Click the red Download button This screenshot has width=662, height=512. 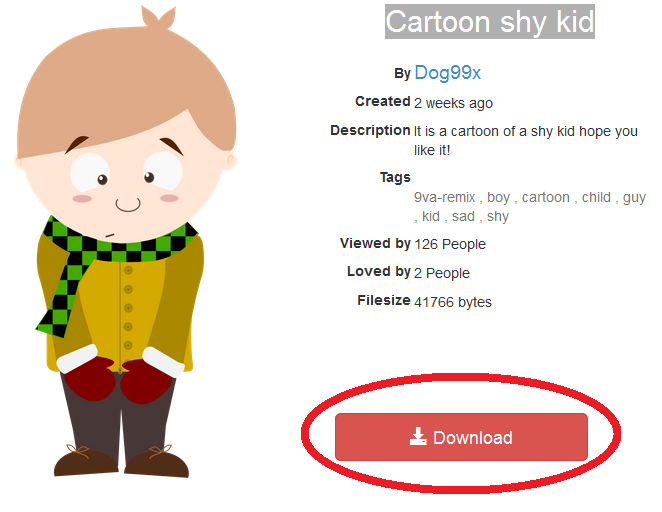[461, 437]
